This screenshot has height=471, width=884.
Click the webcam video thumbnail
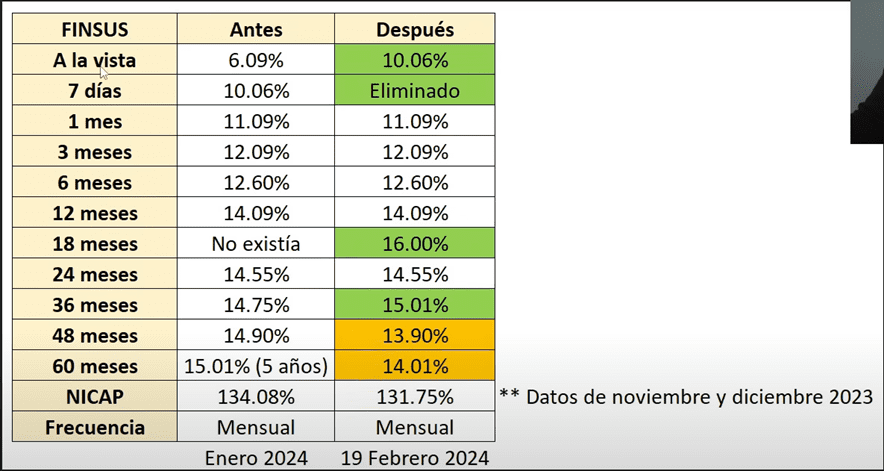(x=867, y=72)
